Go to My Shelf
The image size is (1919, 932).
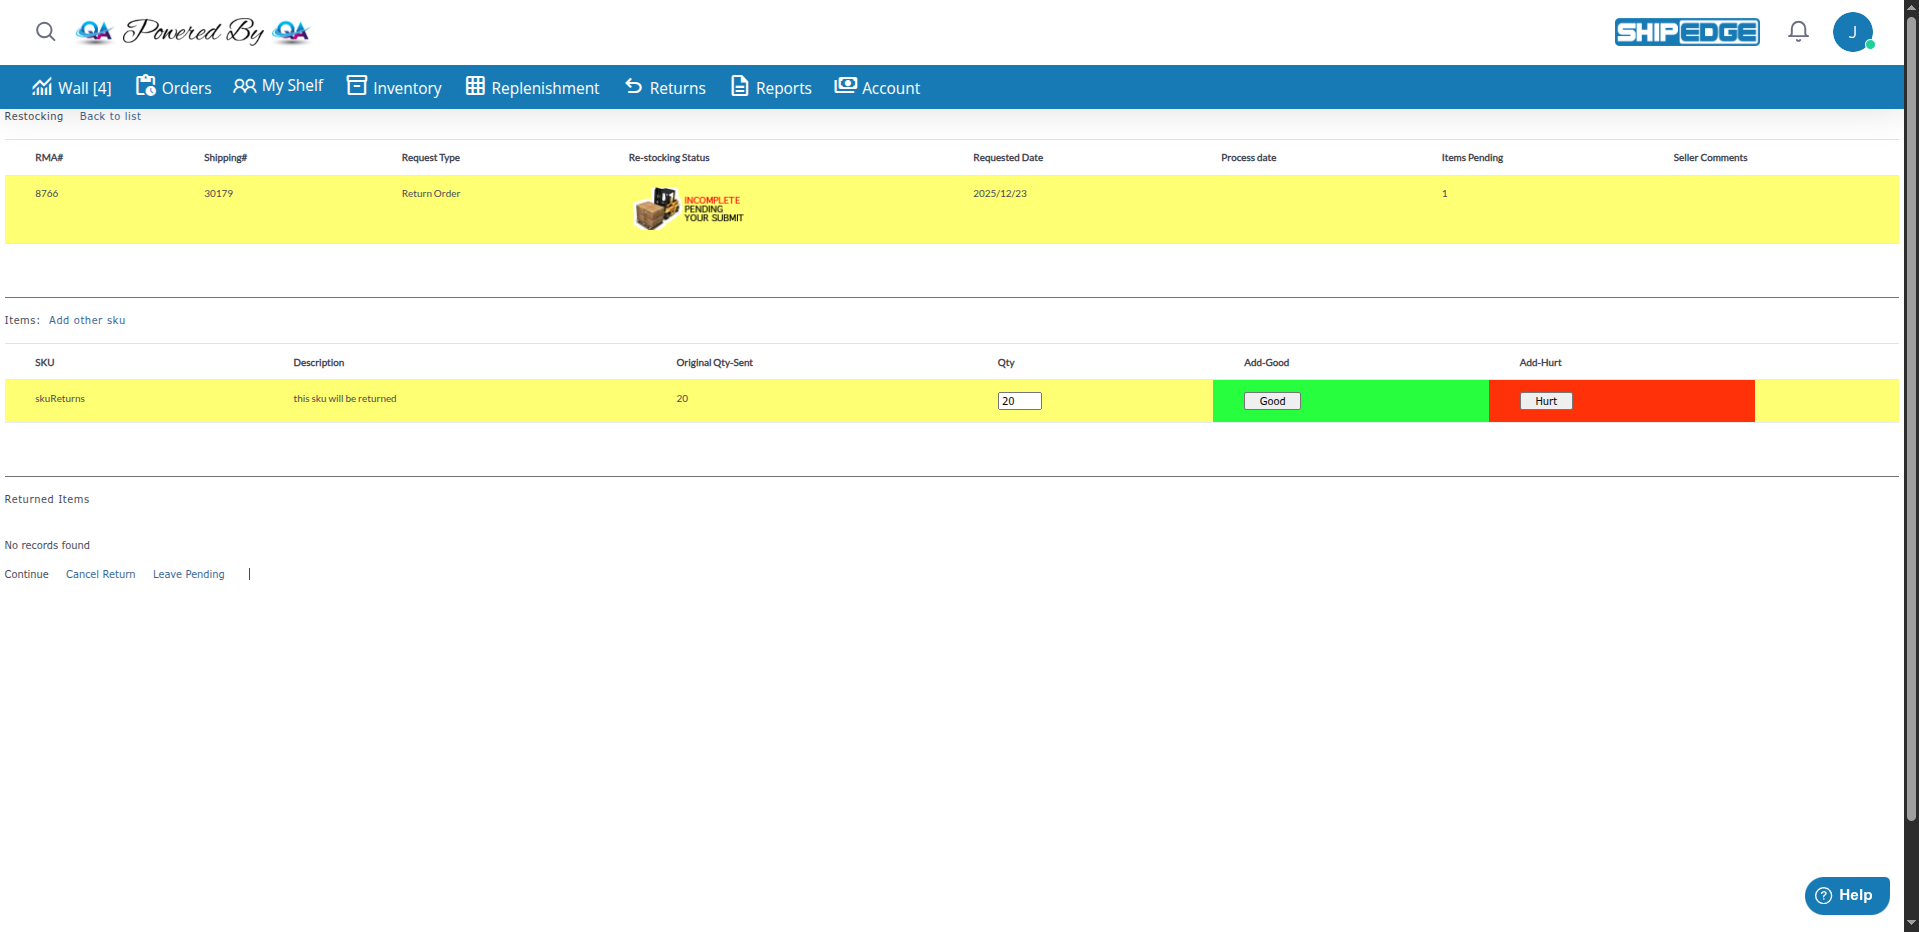(278, 87)
